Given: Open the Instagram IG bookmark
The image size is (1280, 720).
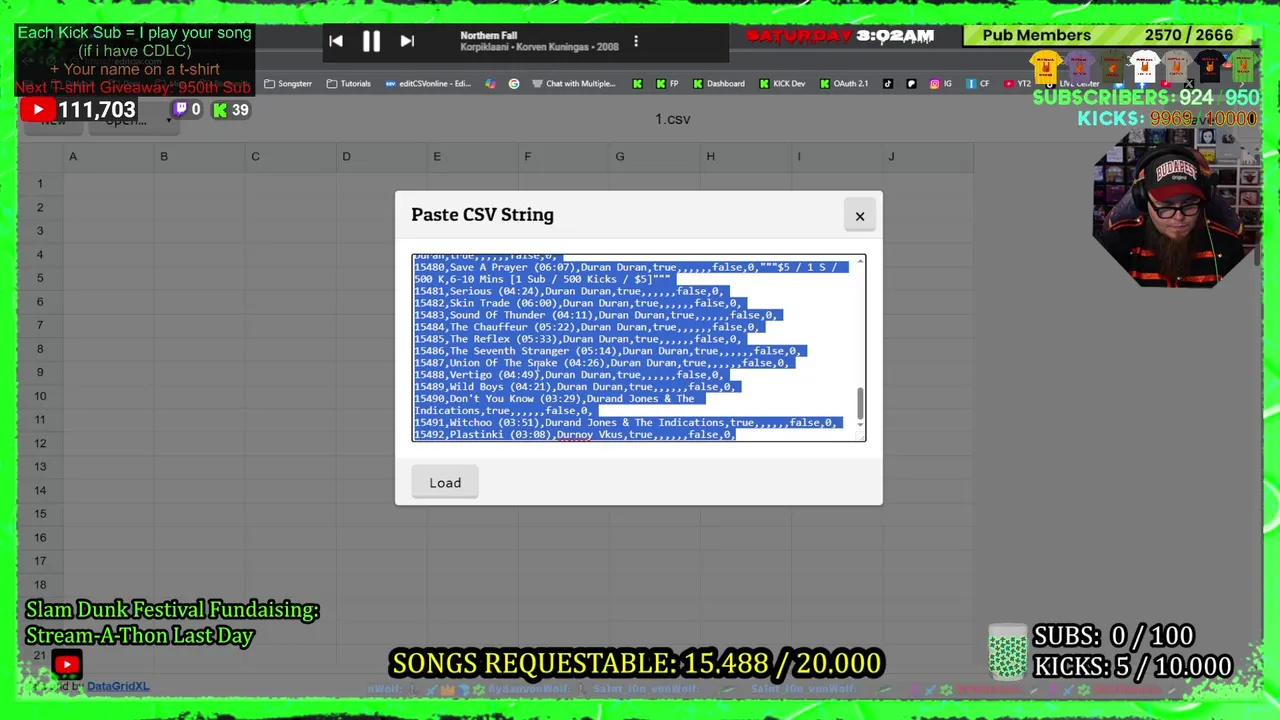Looking at the screenshot, I should pyautogui.click(x=941, y=84).
